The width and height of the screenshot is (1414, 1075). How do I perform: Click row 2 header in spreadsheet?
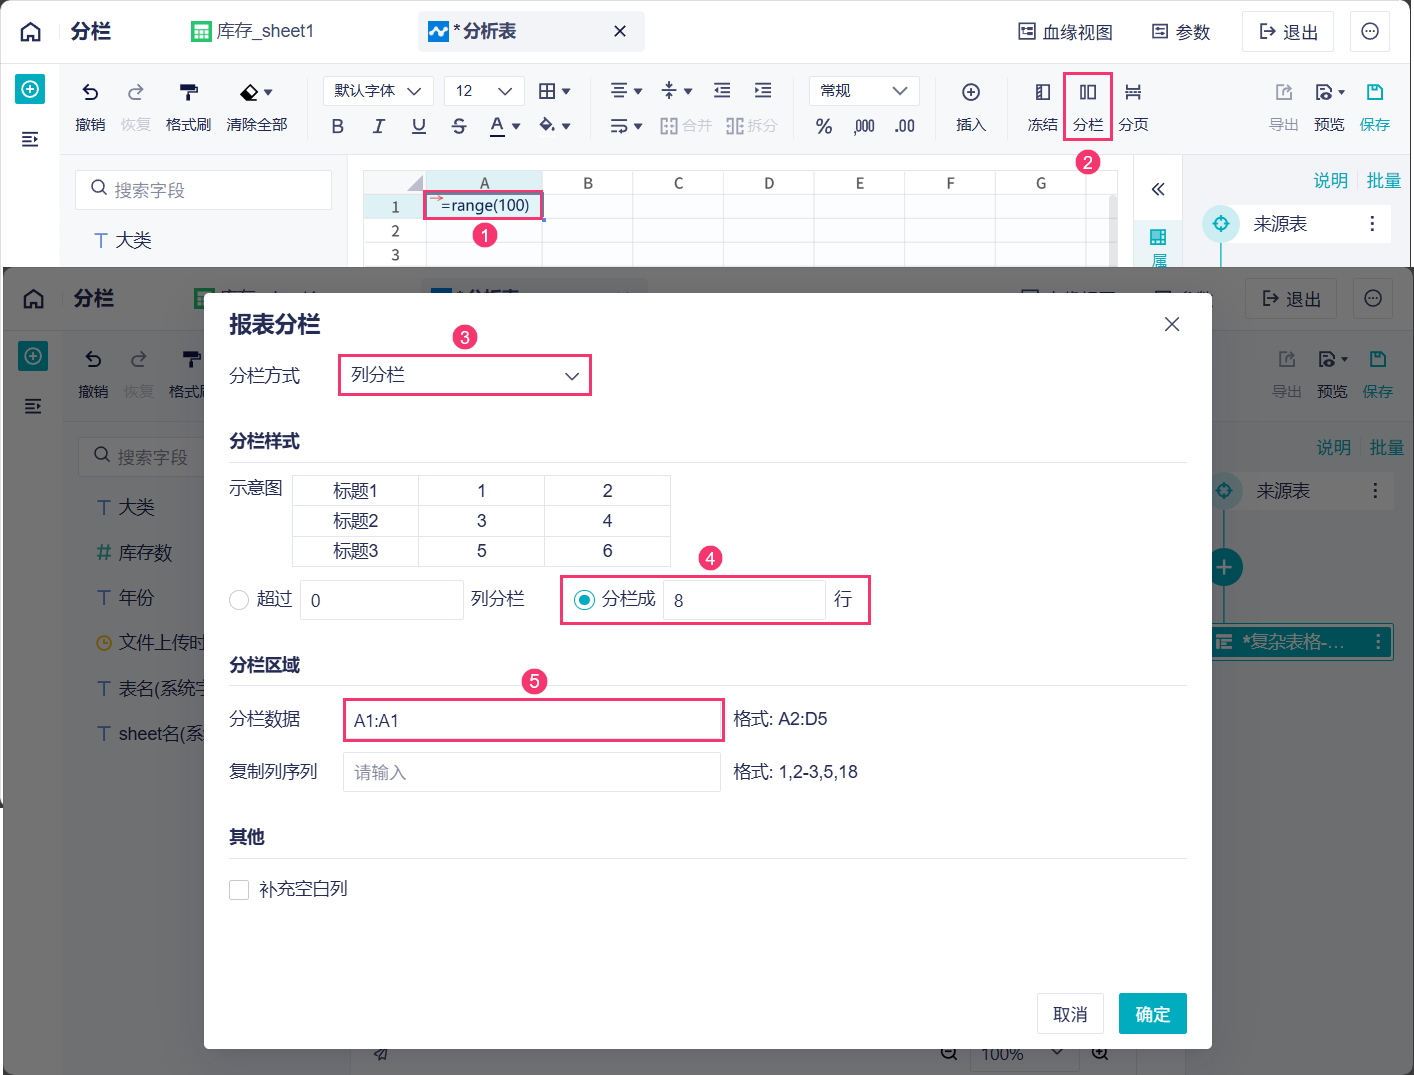(395, 231)
